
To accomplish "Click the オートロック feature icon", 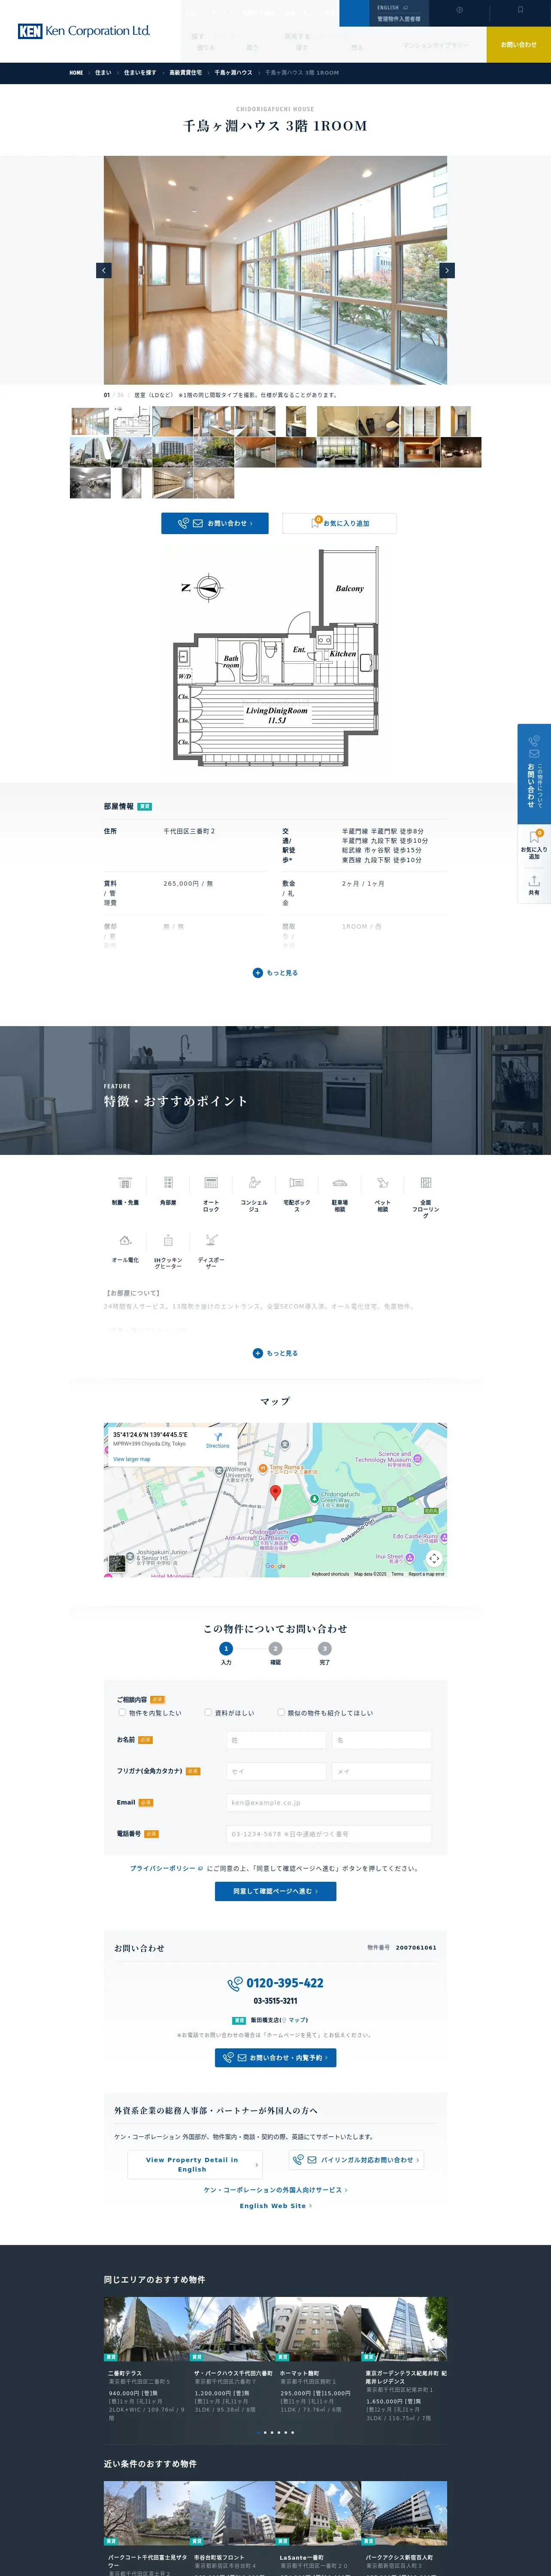I will click(x=211, y=1182).
